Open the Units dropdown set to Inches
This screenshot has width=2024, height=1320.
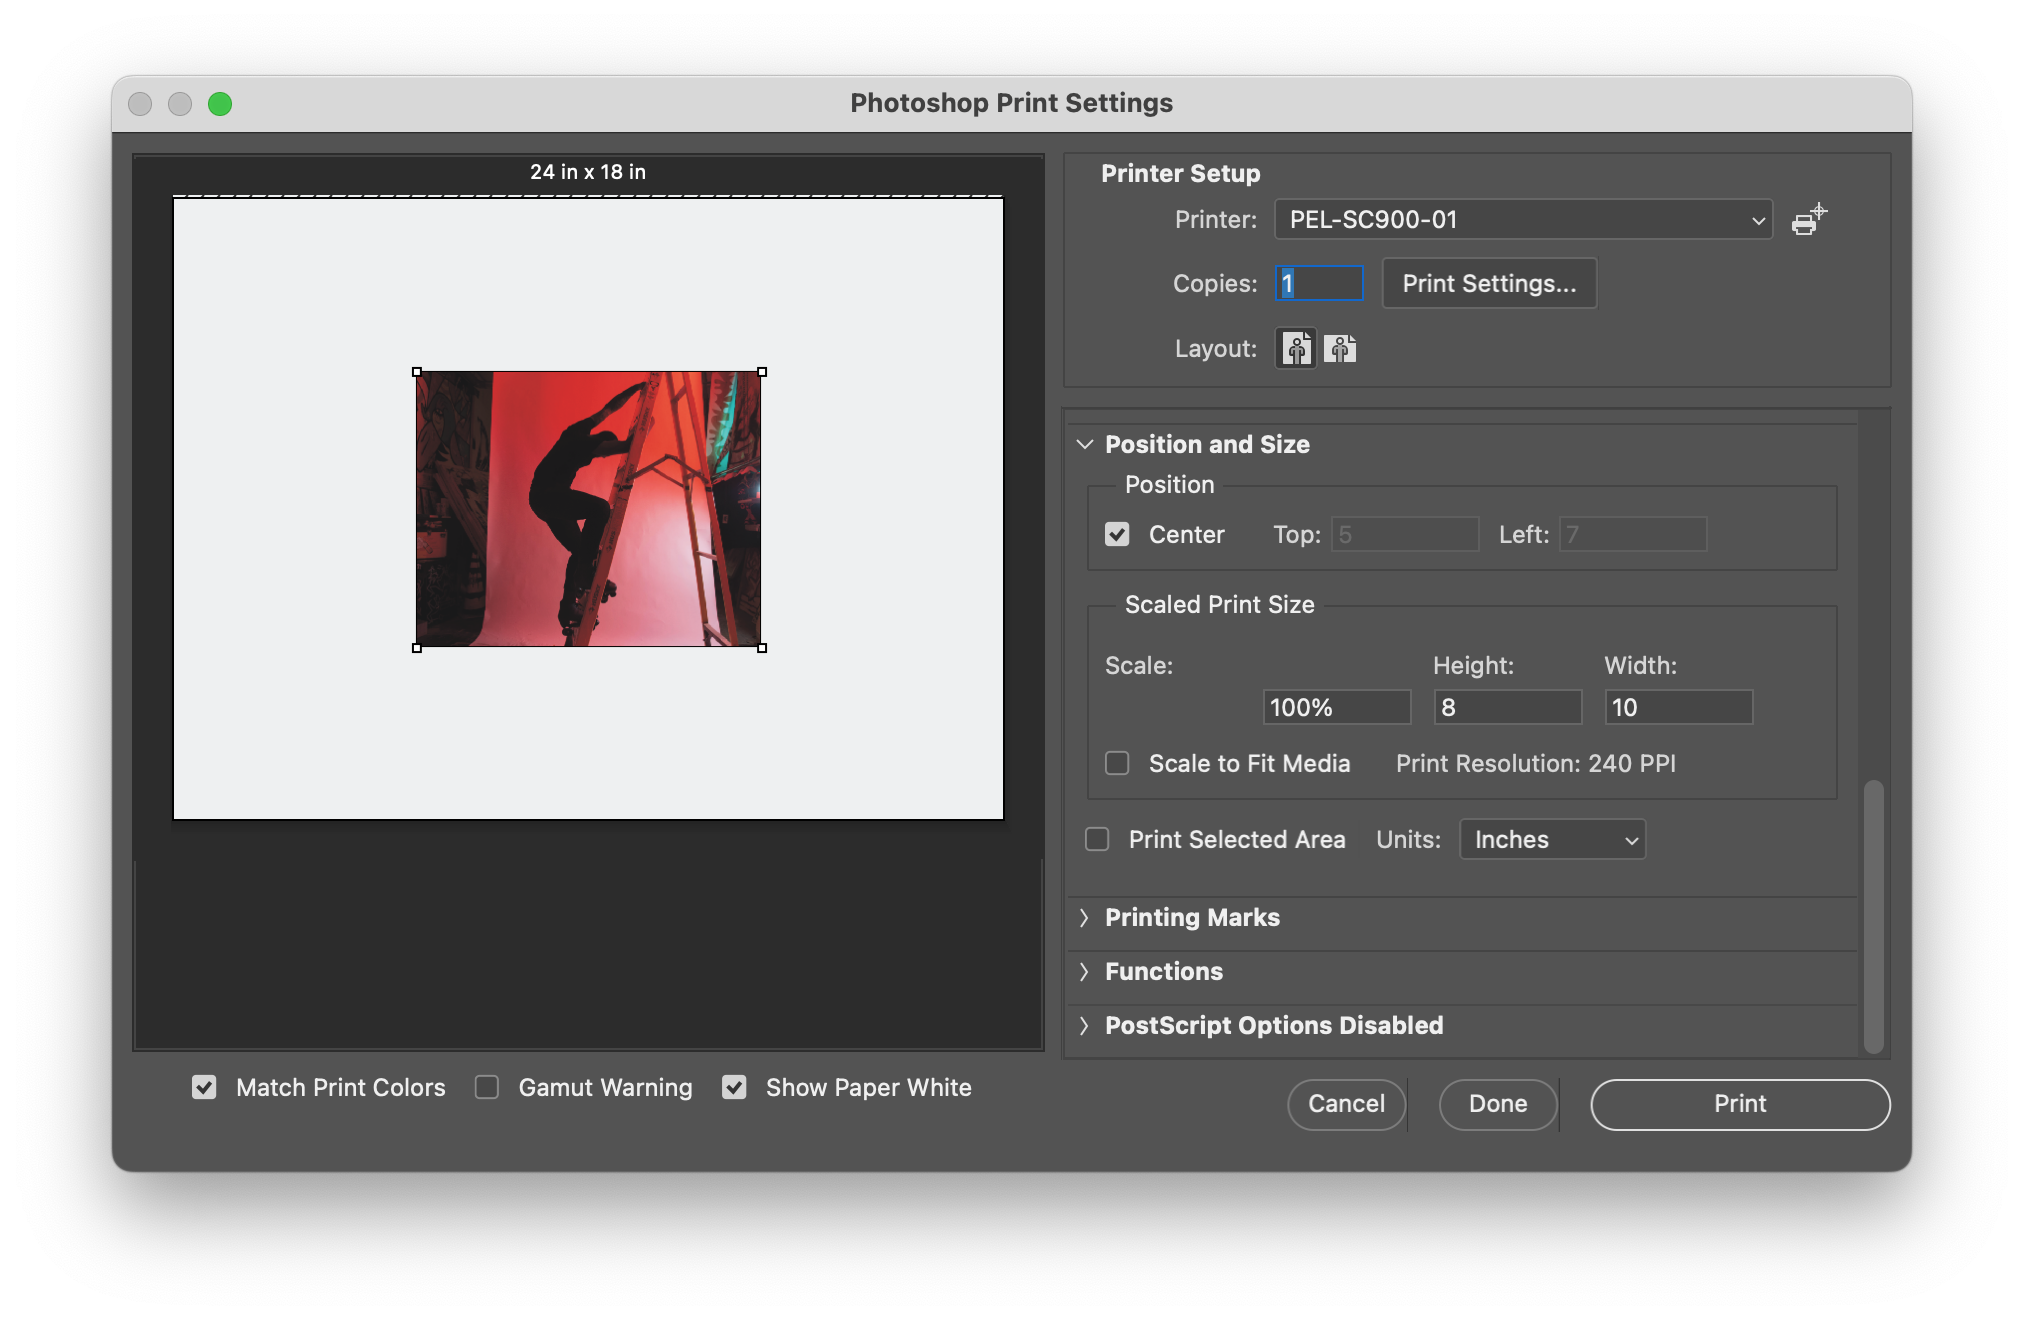[x=1552, y=840]
